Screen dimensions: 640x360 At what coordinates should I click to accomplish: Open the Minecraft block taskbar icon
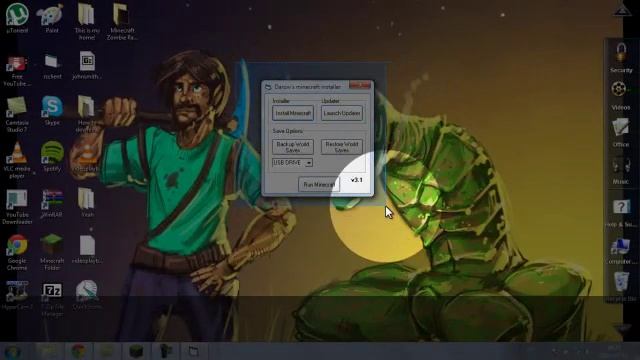tap(136, 351)
